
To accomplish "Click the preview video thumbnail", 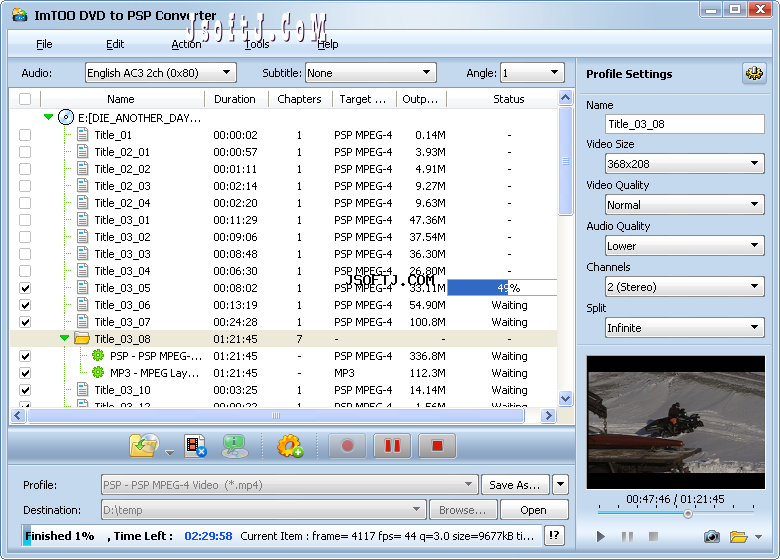I will click(x=676, y=422).
